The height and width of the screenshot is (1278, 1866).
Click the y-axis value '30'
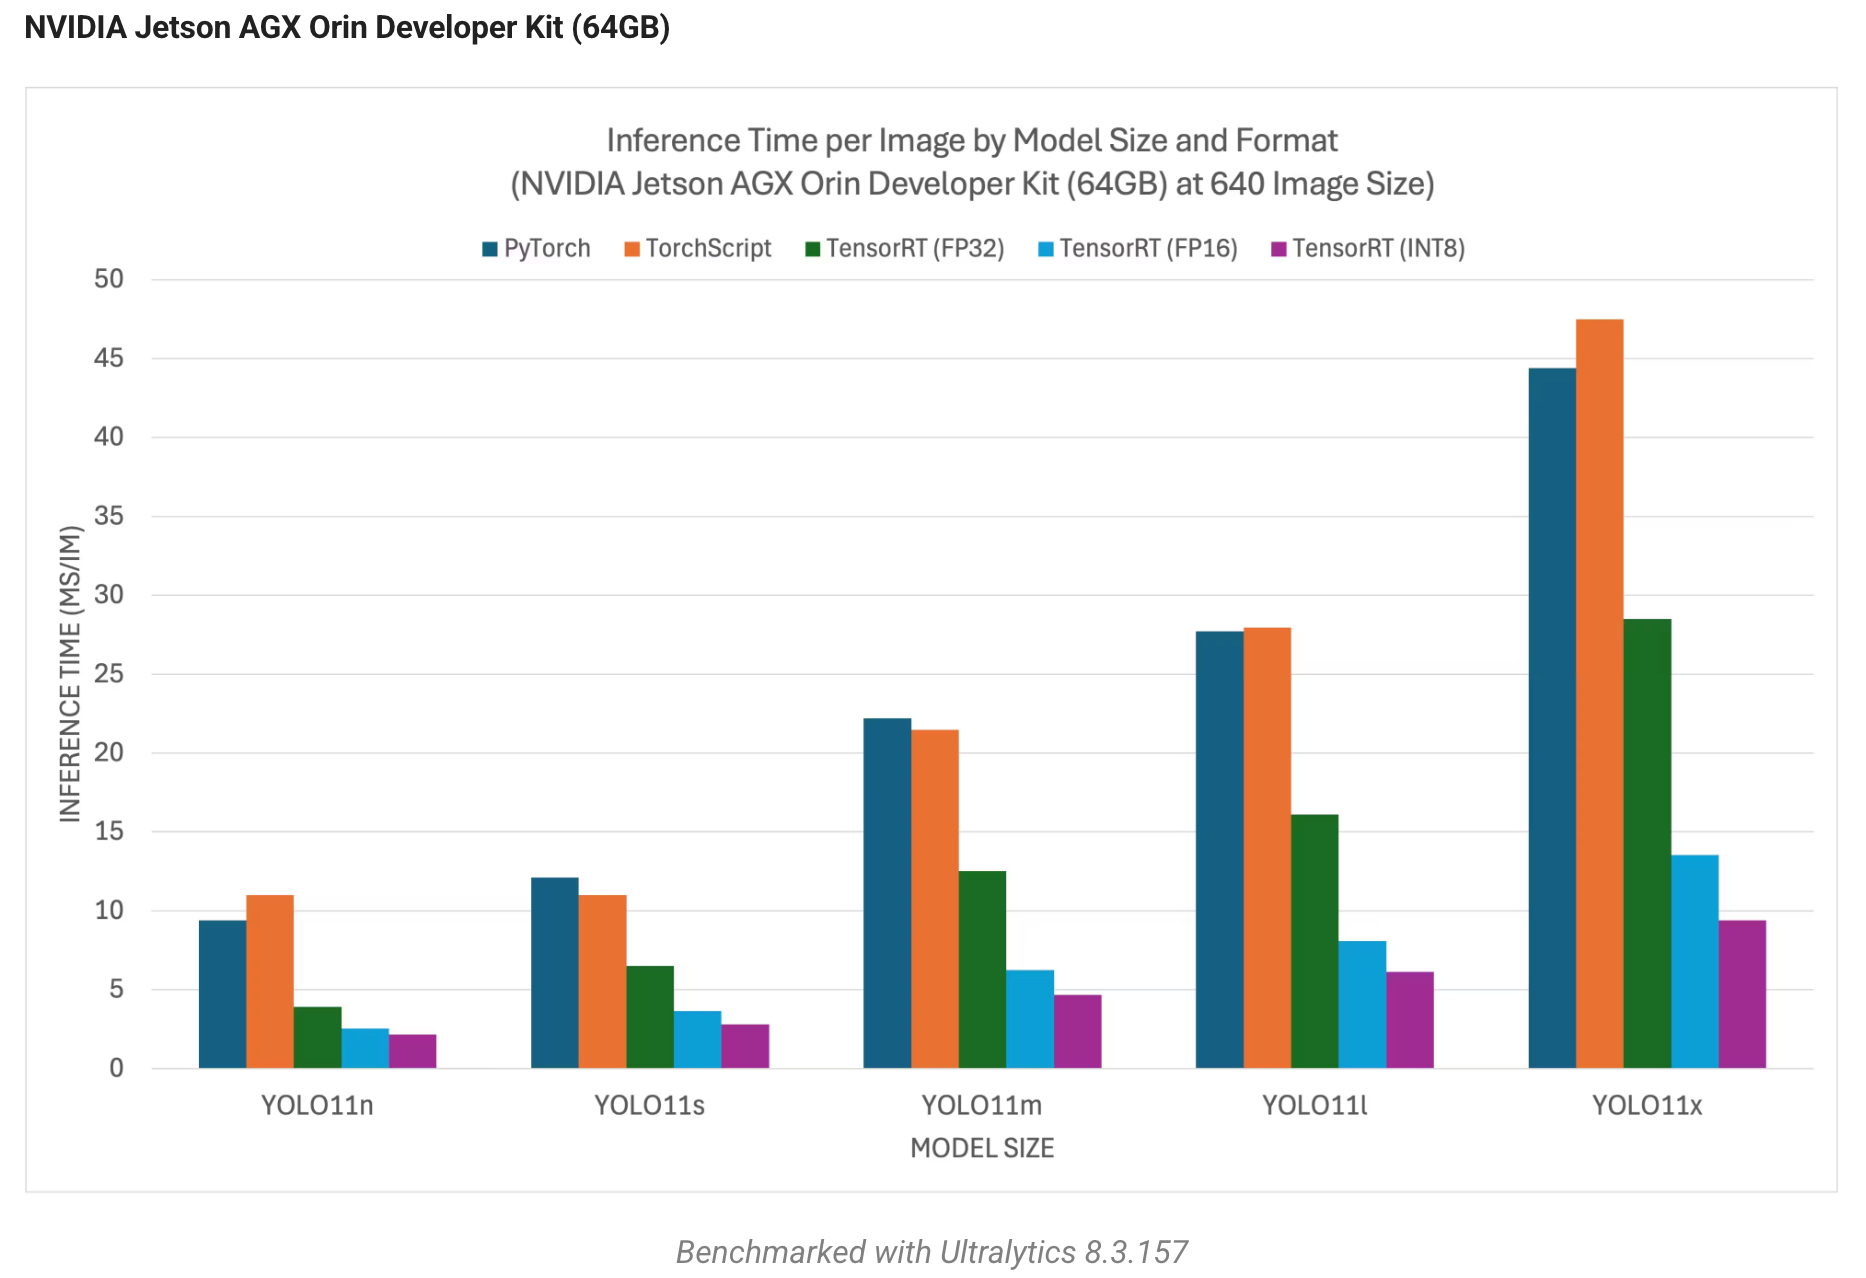tap(109, 595)
